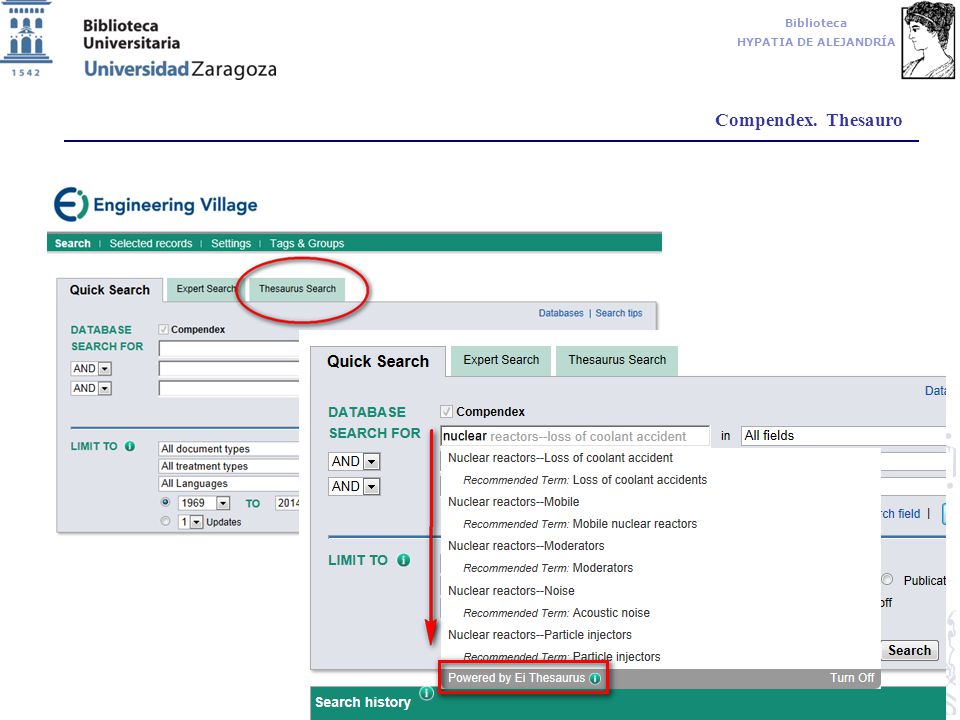Open first AND operator dropdown in front window
Viewport: 960px width, 720px height.
point(354,461)
